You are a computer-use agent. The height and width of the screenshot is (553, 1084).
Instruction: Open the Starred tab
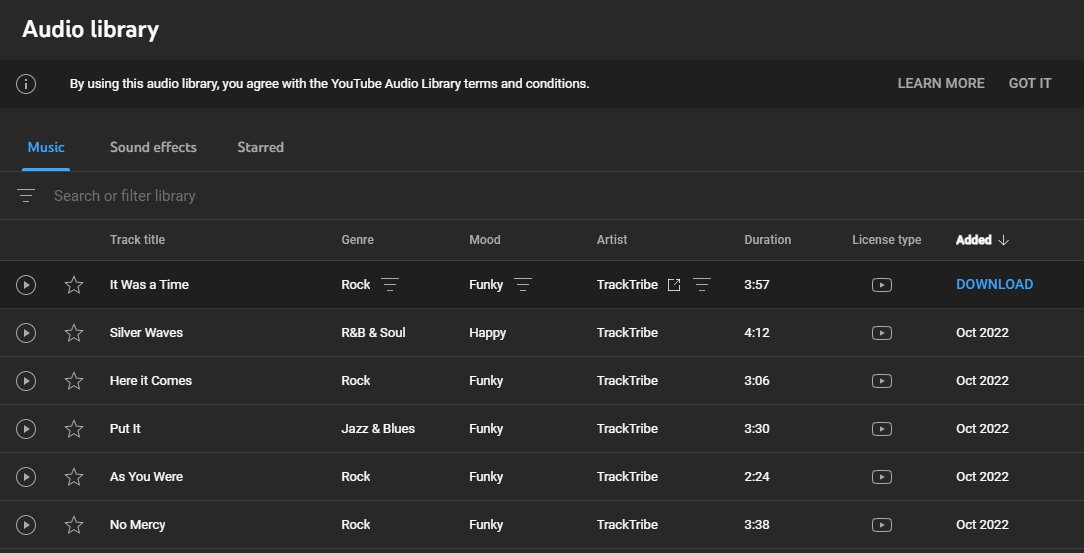[261, 147]
